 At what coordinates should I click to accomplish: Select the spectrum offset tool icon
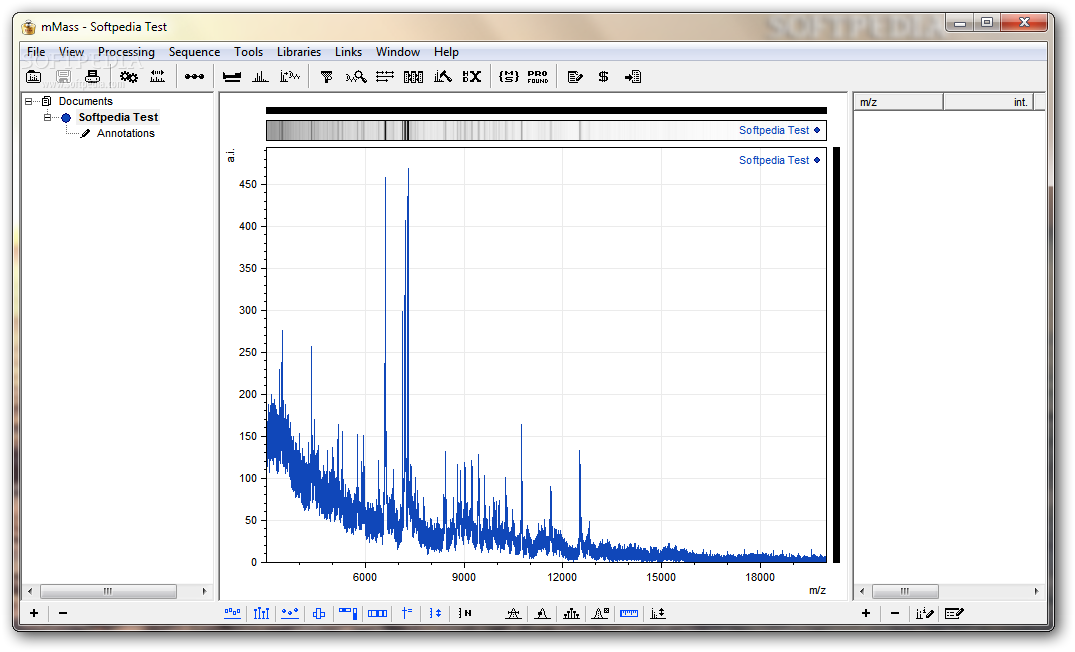pyautogui.click(x=658, y=614)
